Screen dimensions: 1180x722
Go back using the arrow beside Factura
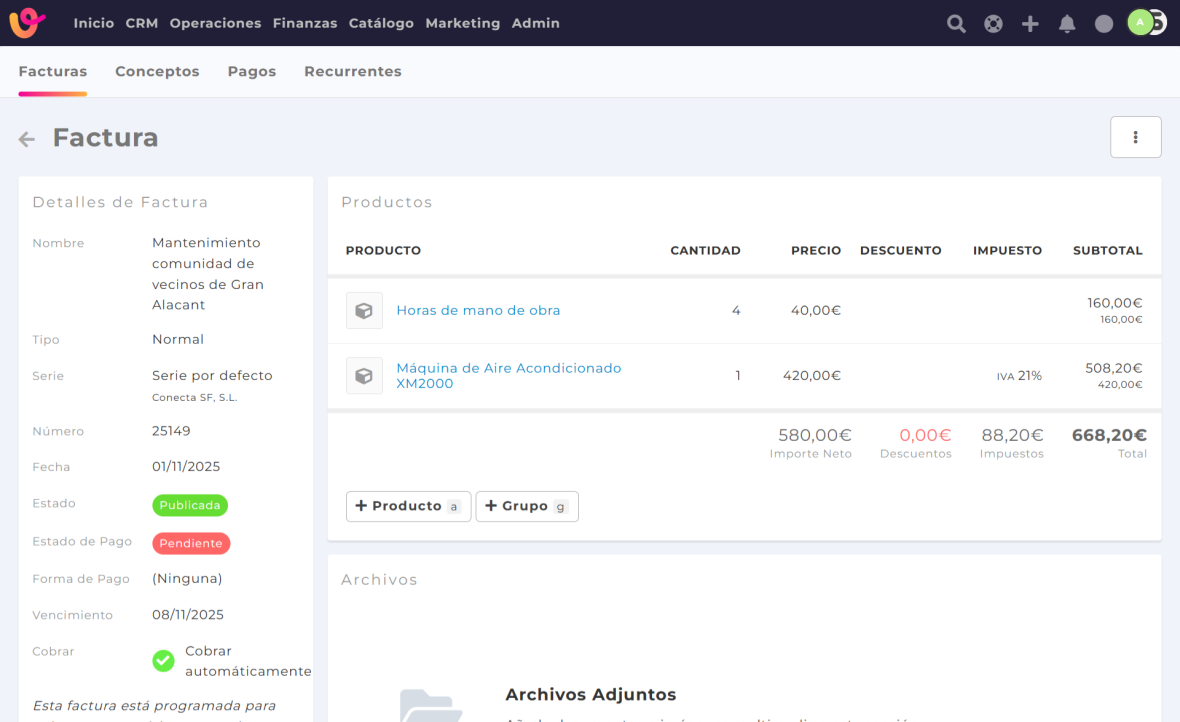(27, 139)
